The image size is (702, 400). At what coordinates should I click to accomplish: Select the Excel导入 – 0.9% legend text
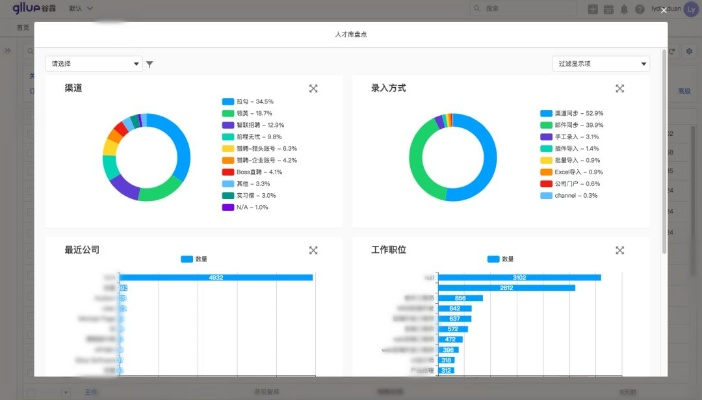click(579, 172)
